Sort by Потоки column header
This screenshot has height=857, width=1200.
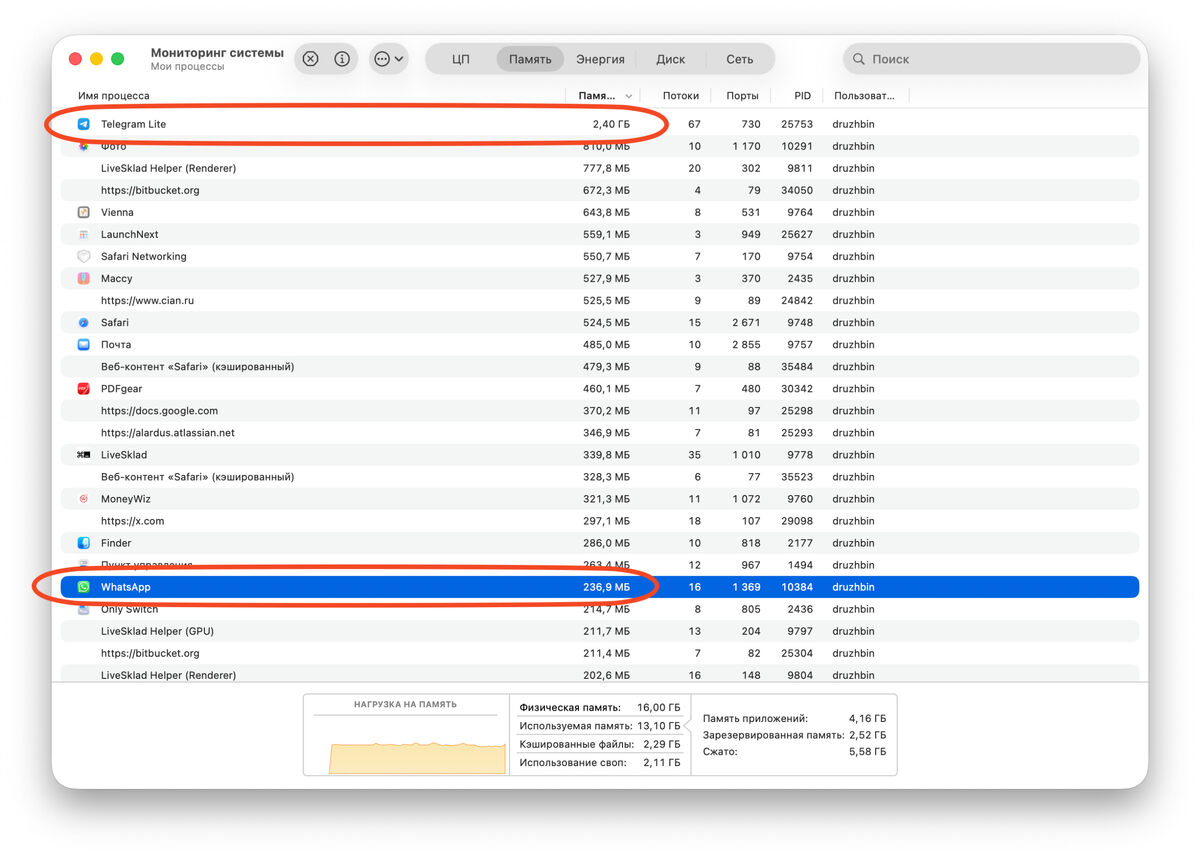[681, 96]
